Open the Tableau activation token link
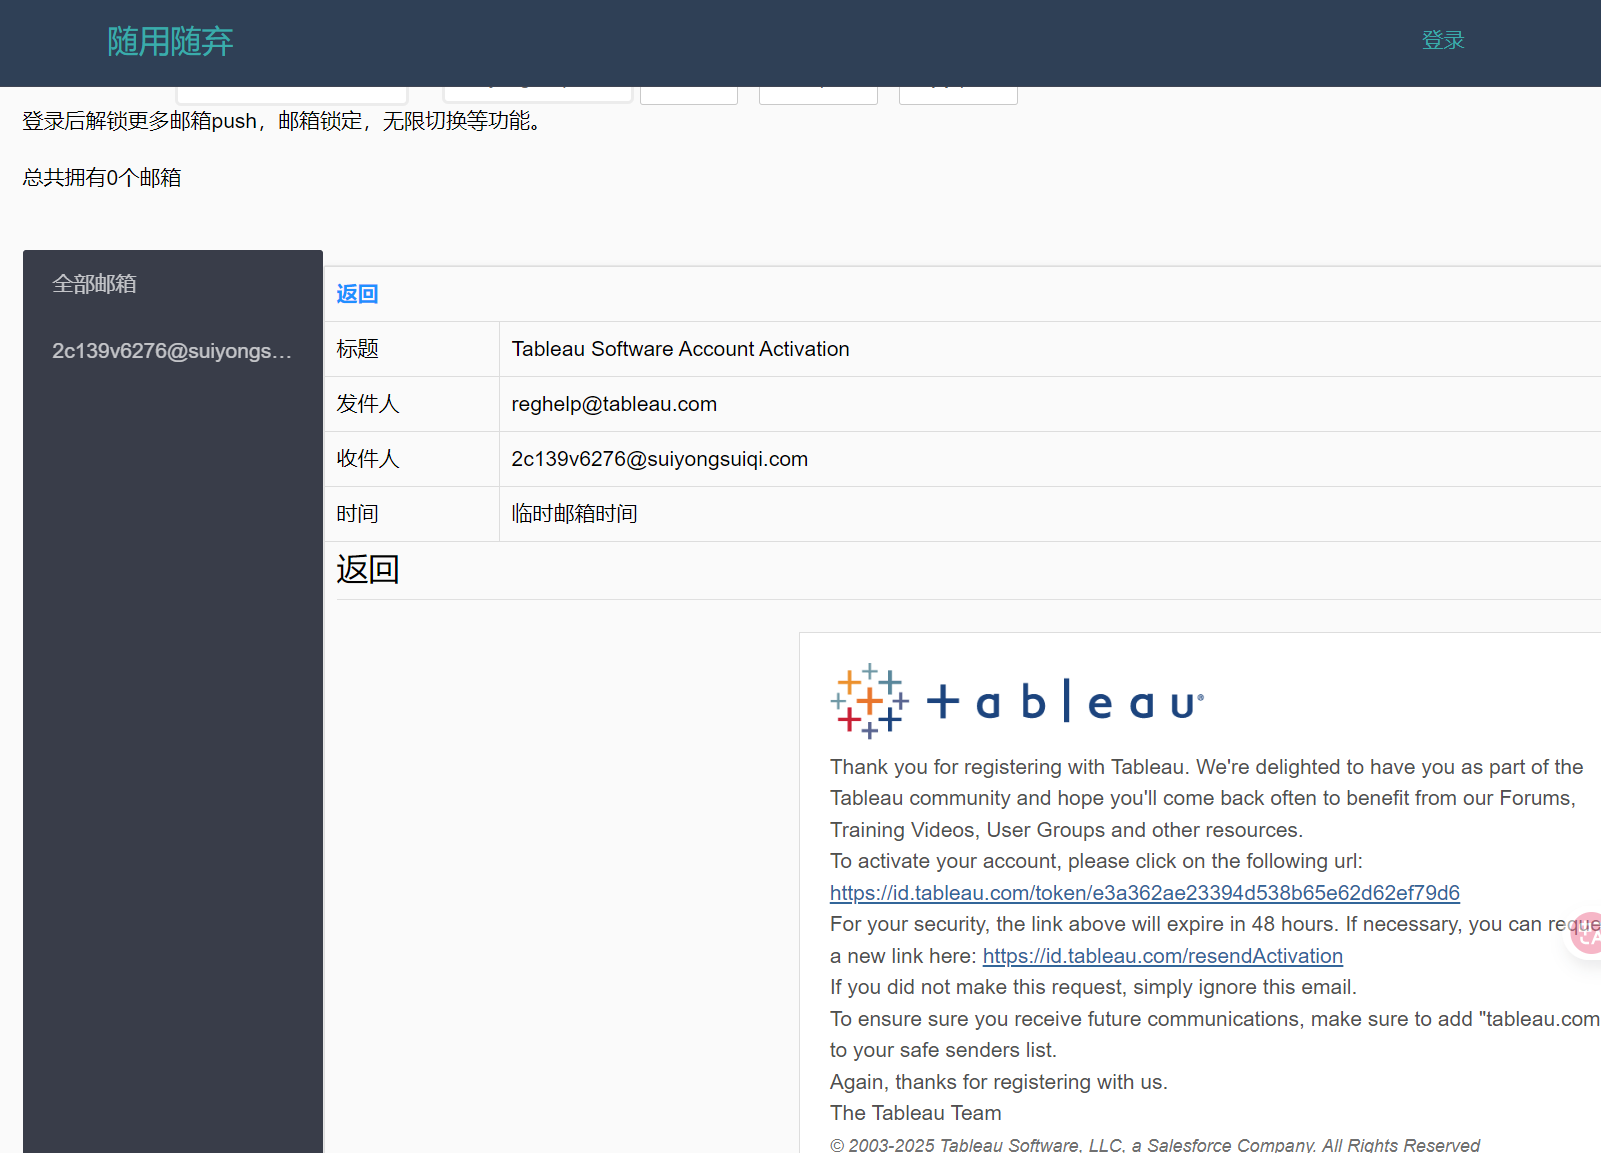1601x1153 pixels. (1145, 893)
